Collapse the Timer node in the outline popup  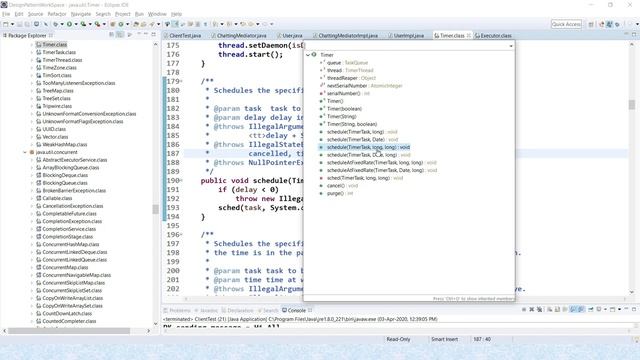[x=308, y=55]
